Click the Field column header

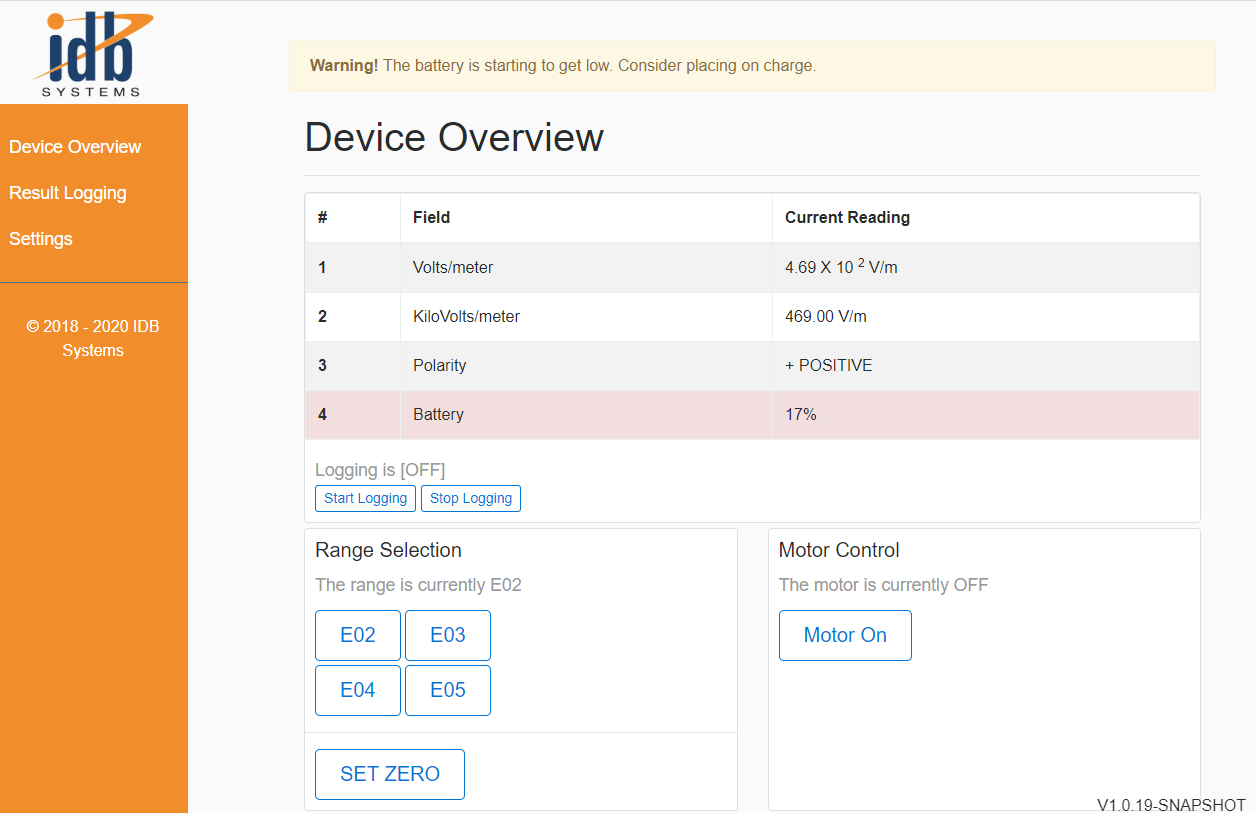431,218
